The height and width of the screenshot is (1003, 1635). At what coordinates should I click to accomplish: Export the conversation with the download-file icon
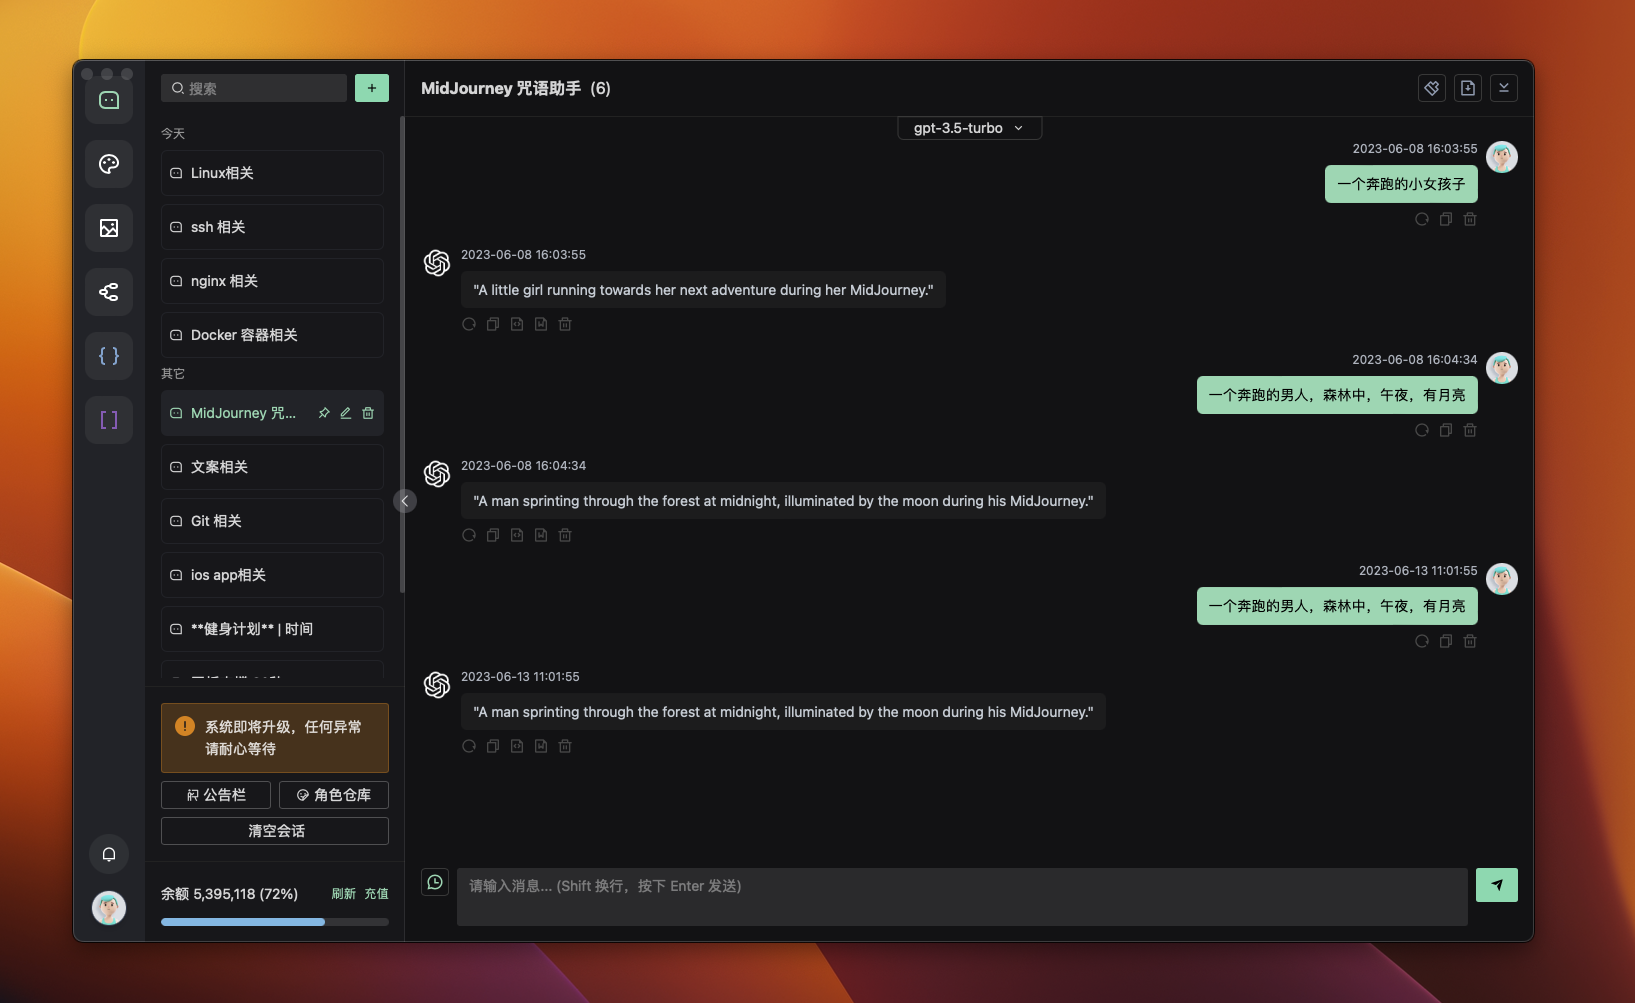click(x=1468, y=88)
